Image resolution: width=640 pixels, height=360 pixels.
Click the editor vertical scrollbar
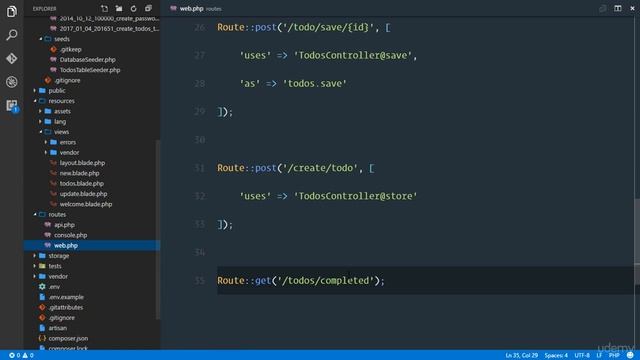[637, 241]
